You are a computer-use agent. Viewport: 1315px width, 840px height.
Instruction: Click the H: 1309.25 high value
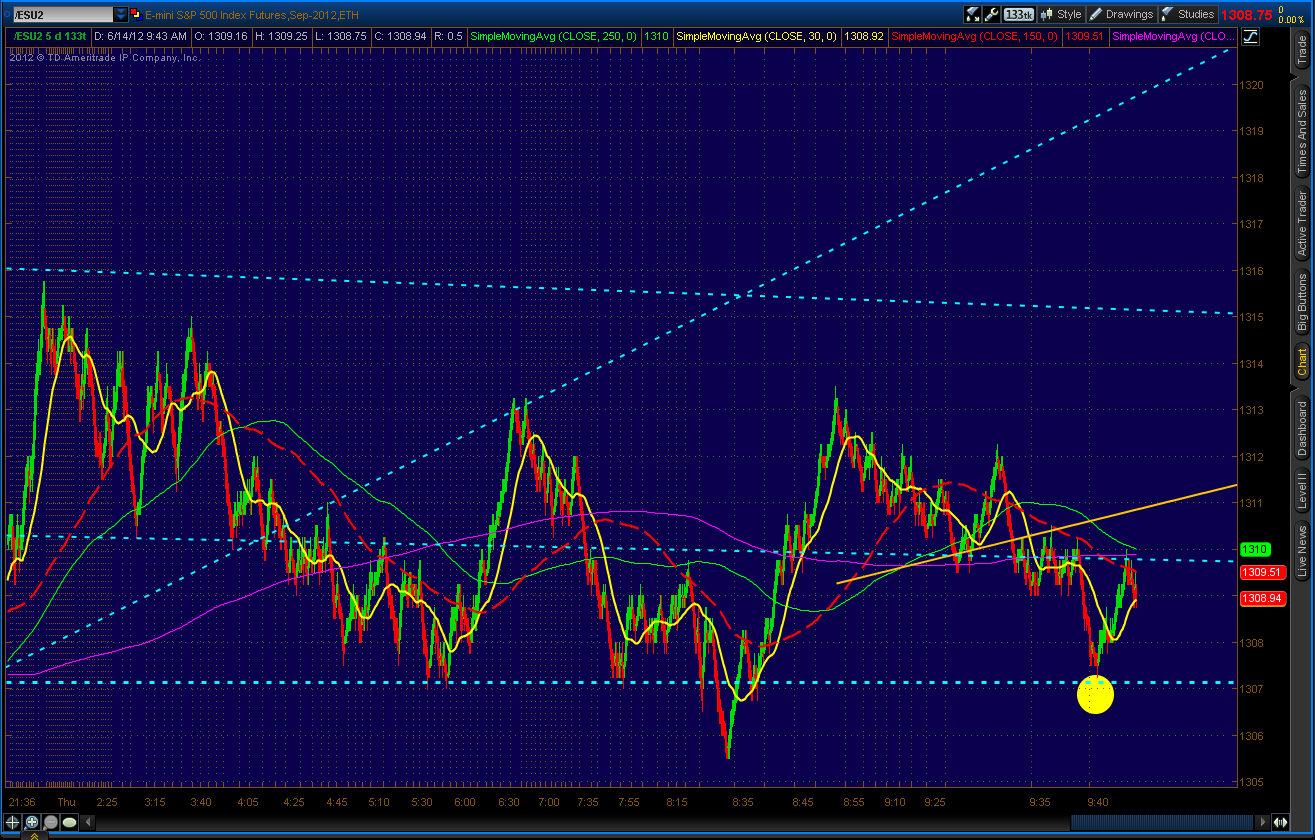pos(280,36)
